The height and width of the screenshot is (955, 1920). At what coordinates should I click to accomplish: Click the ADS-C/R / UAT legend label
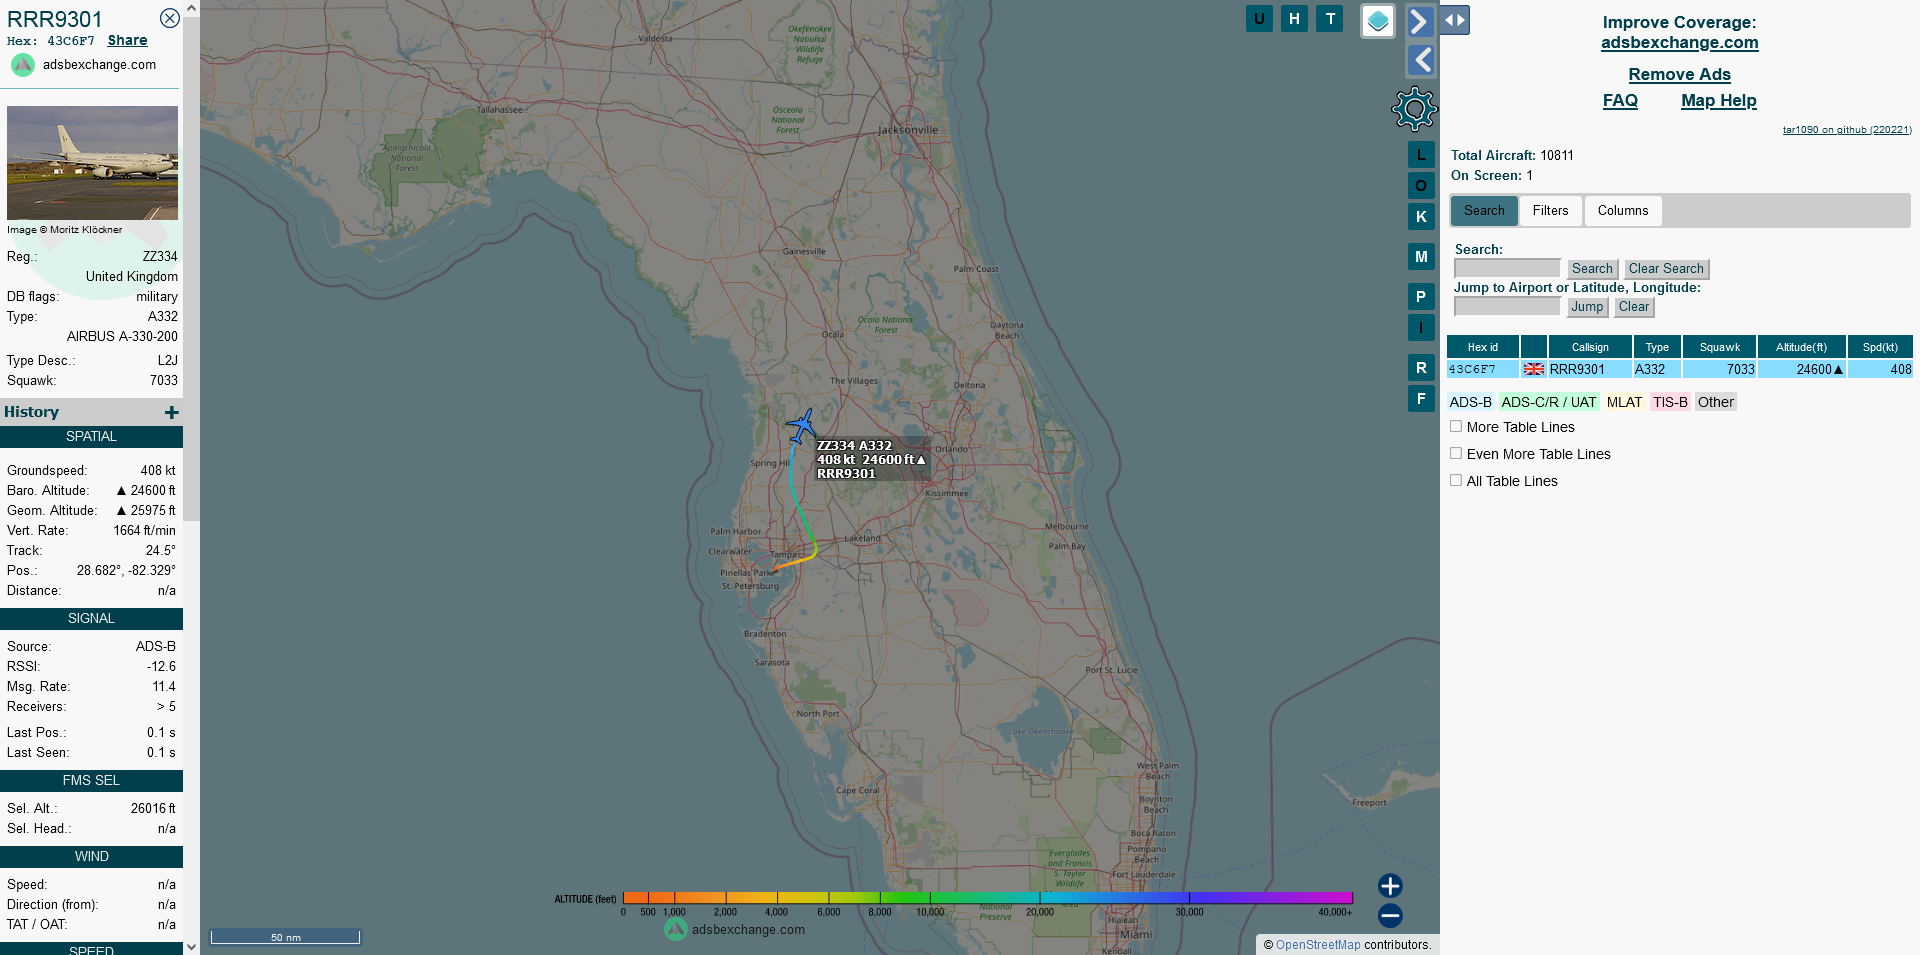pyautogui.click(x=1549, y=402)
